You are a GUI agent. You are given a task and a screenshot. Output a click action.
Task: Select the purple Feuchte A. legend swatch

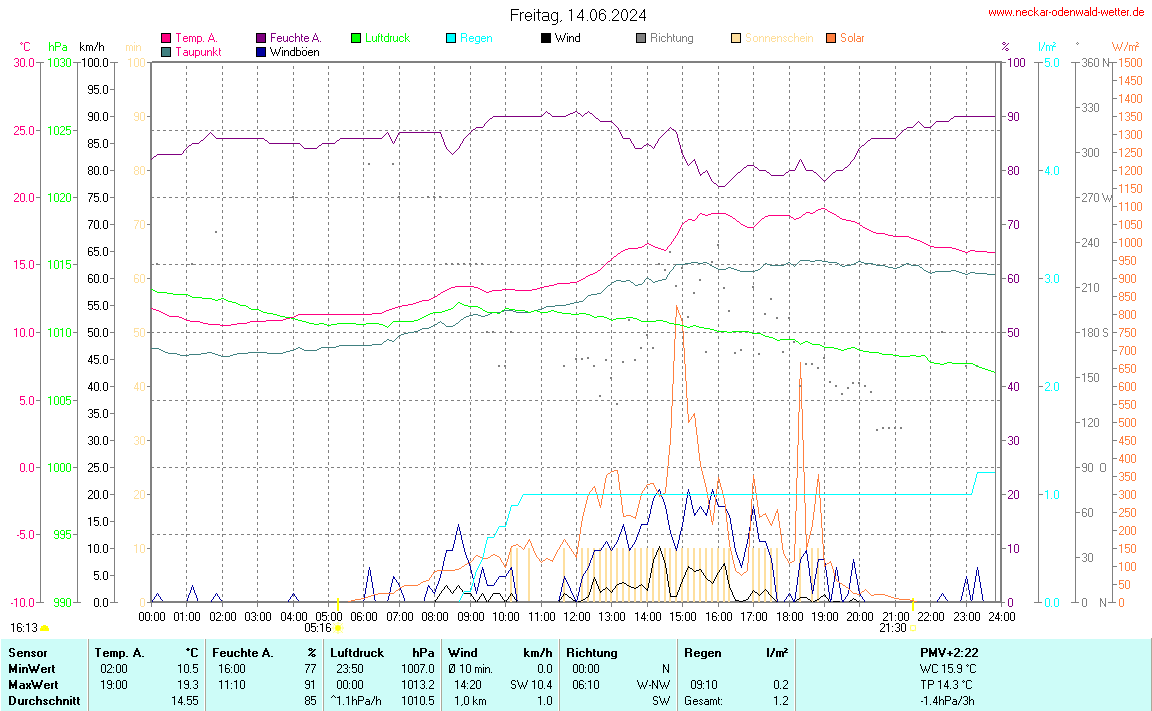(x=261, y=38)
